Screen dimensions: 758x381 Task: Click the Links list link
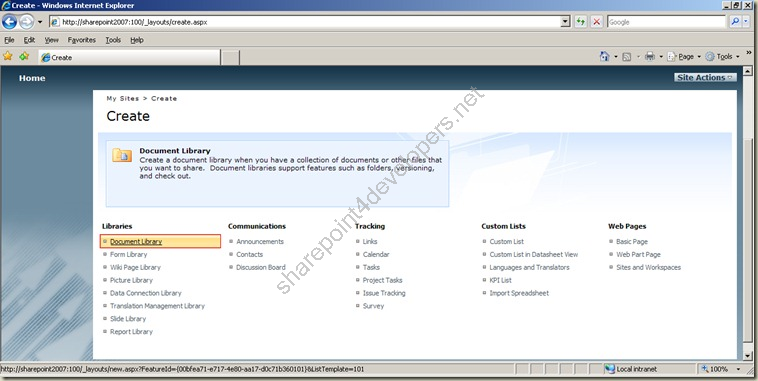coord(370,241)
